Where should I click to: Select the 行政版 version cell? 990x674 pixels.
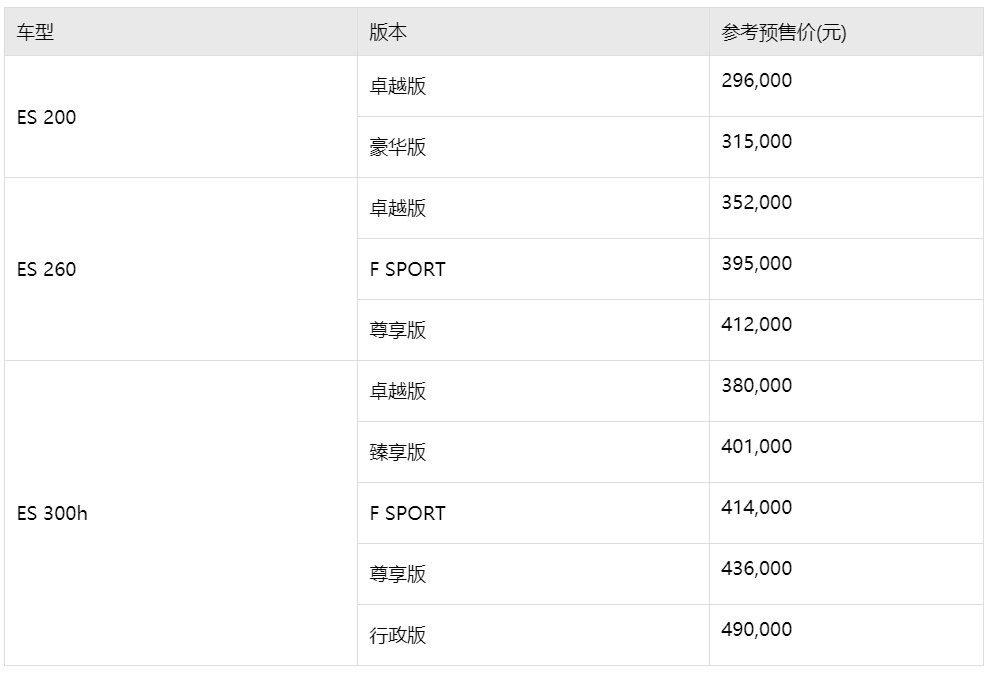pyautogui.click(x=533, y=635)
